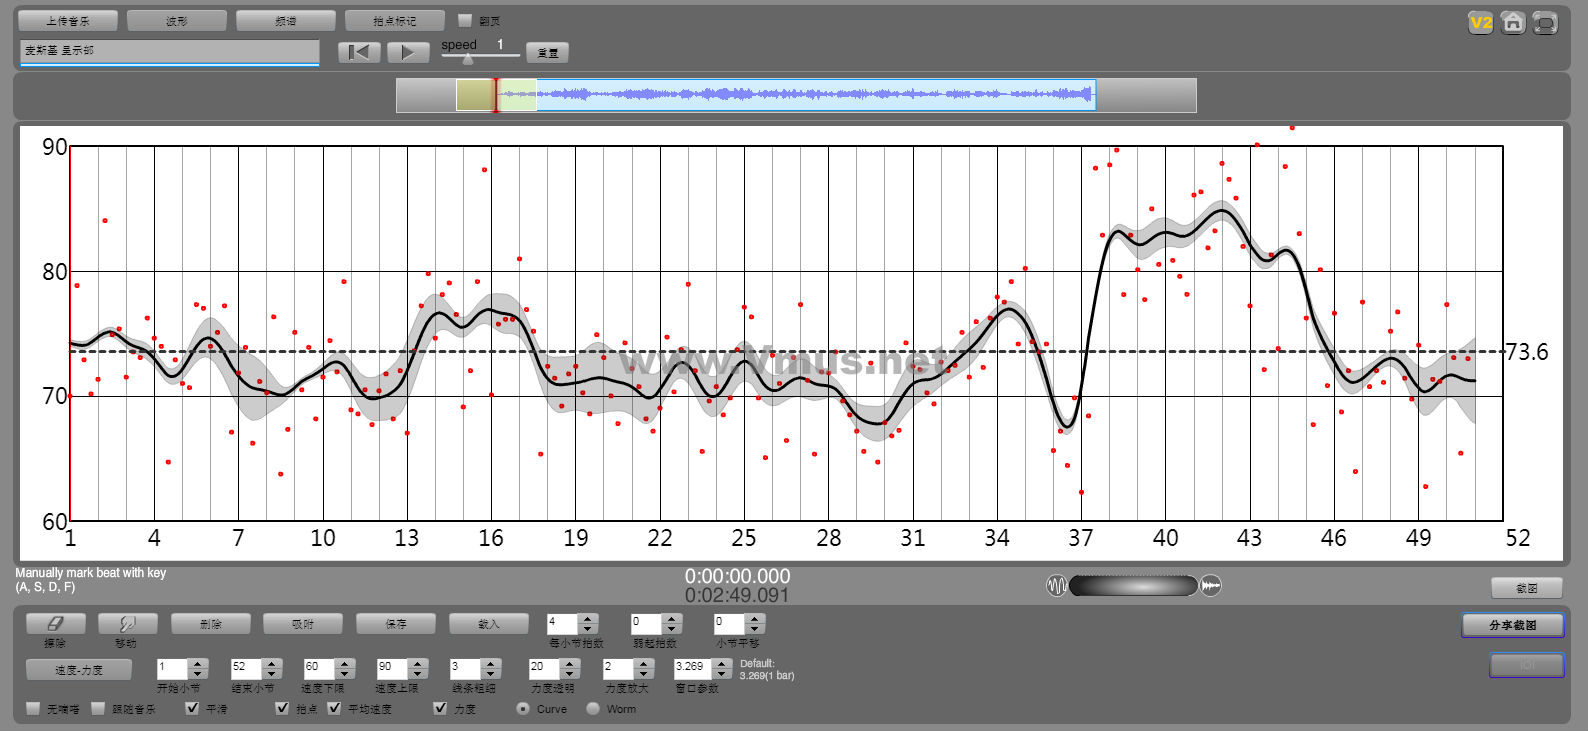
Task: Uncheck the 平均速度 checkbox
Action: pos(335,708)
